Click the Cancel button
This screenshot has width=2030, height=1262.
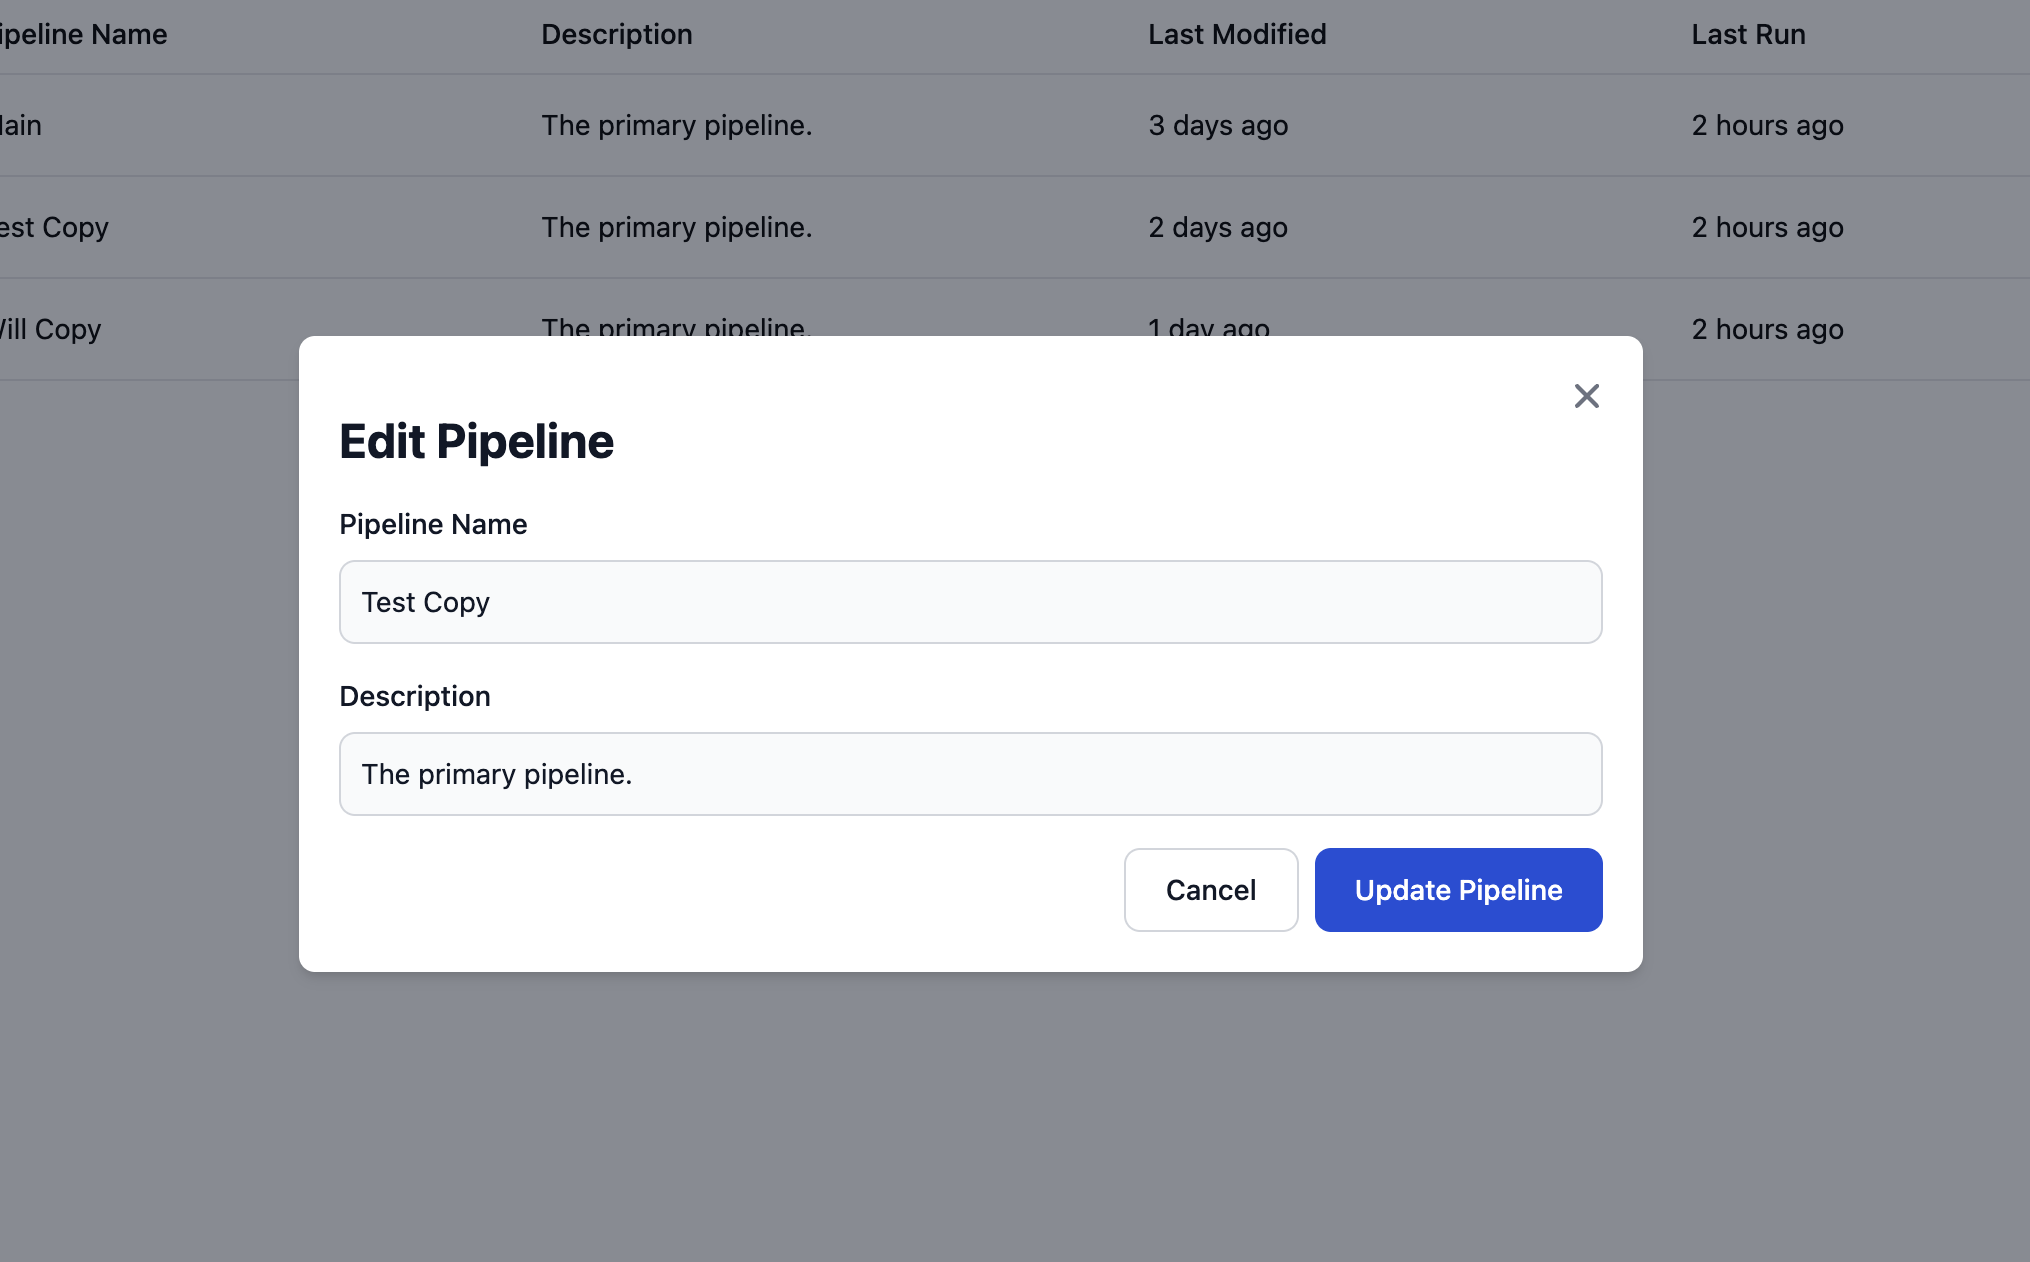[x=1210, y=890]
